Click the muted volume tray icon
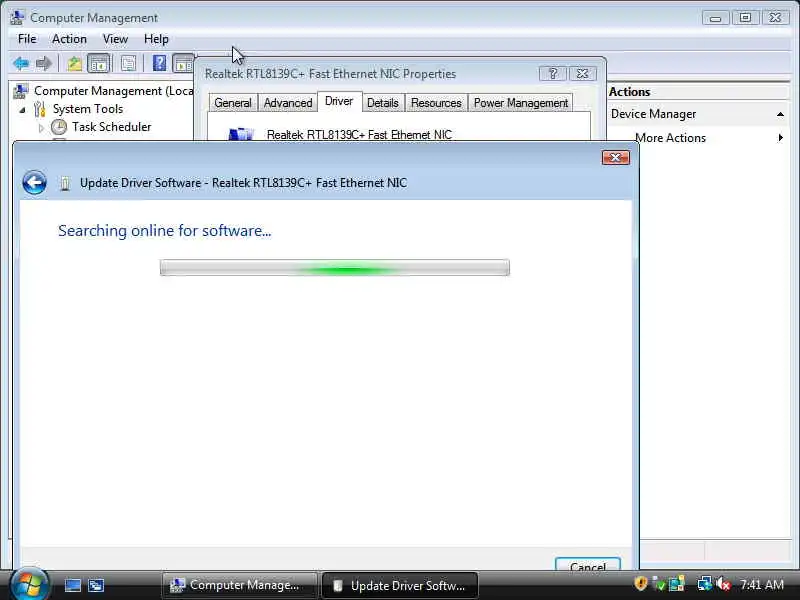 coord(723,584)
